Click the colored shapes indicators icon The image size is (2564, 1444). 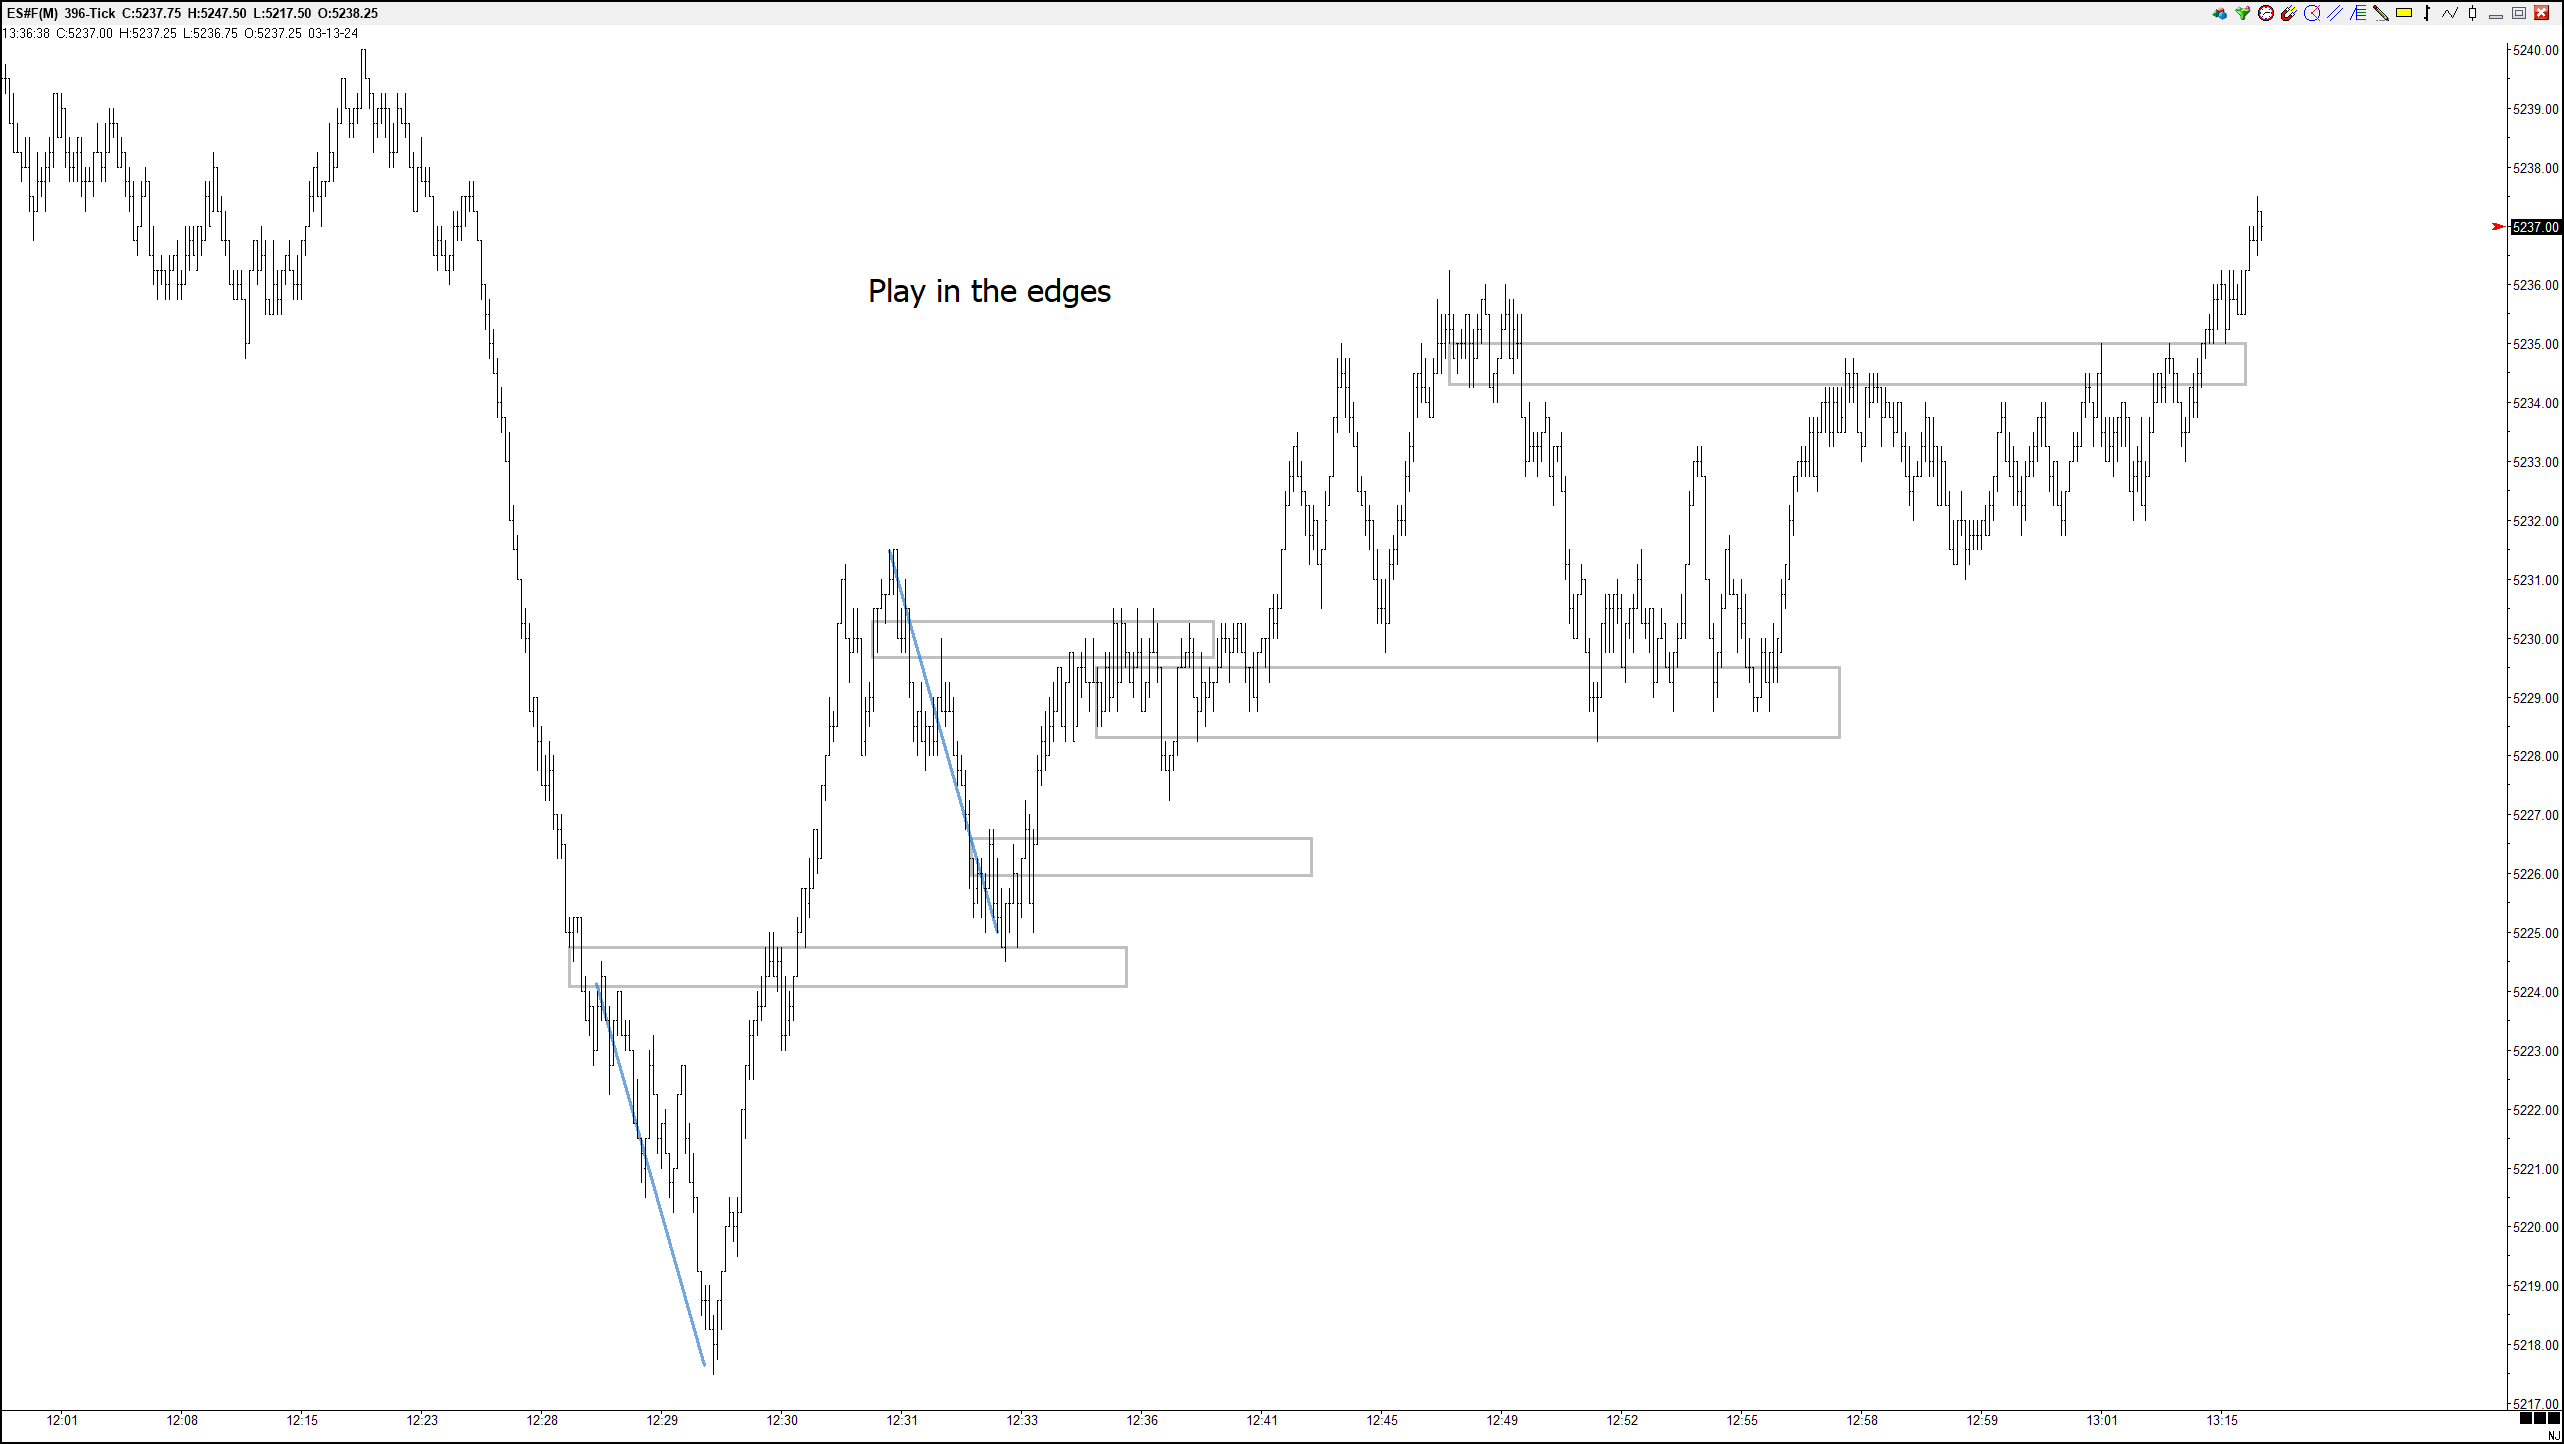point(2220,13)
